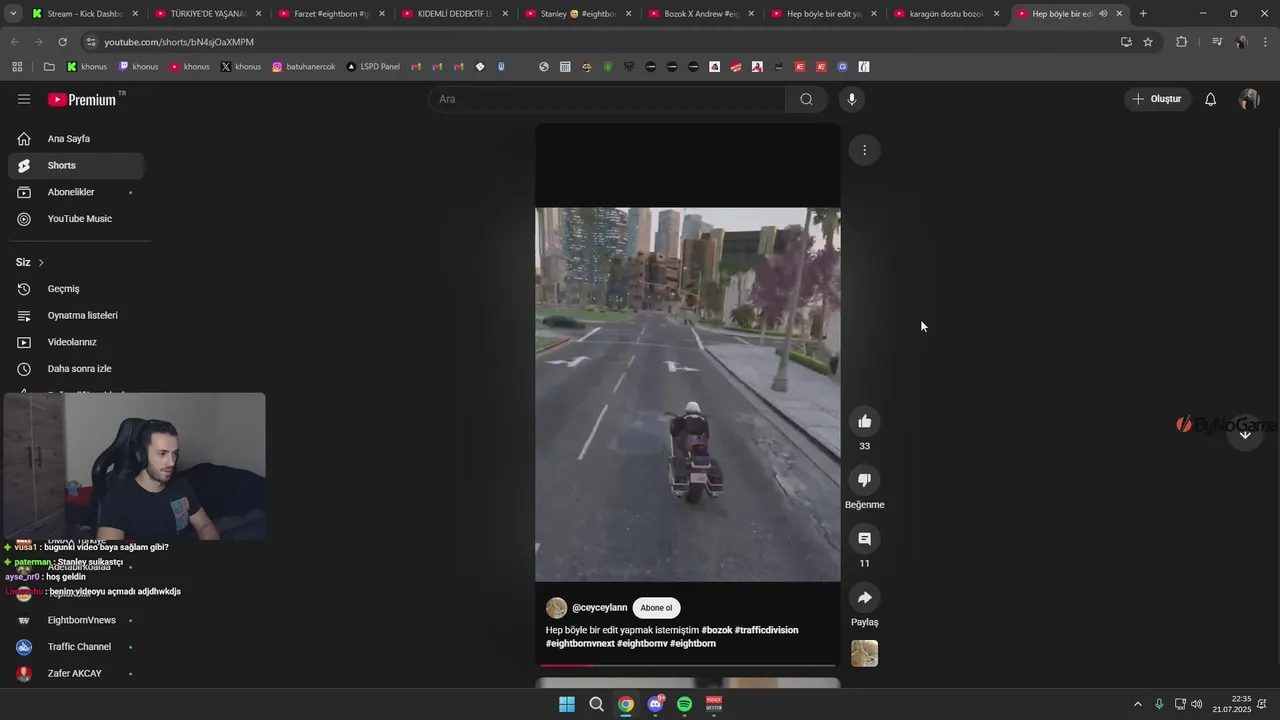Subscribe using Abone ol button
This screenshot has width=1280, height=720.
coord(656,608)
